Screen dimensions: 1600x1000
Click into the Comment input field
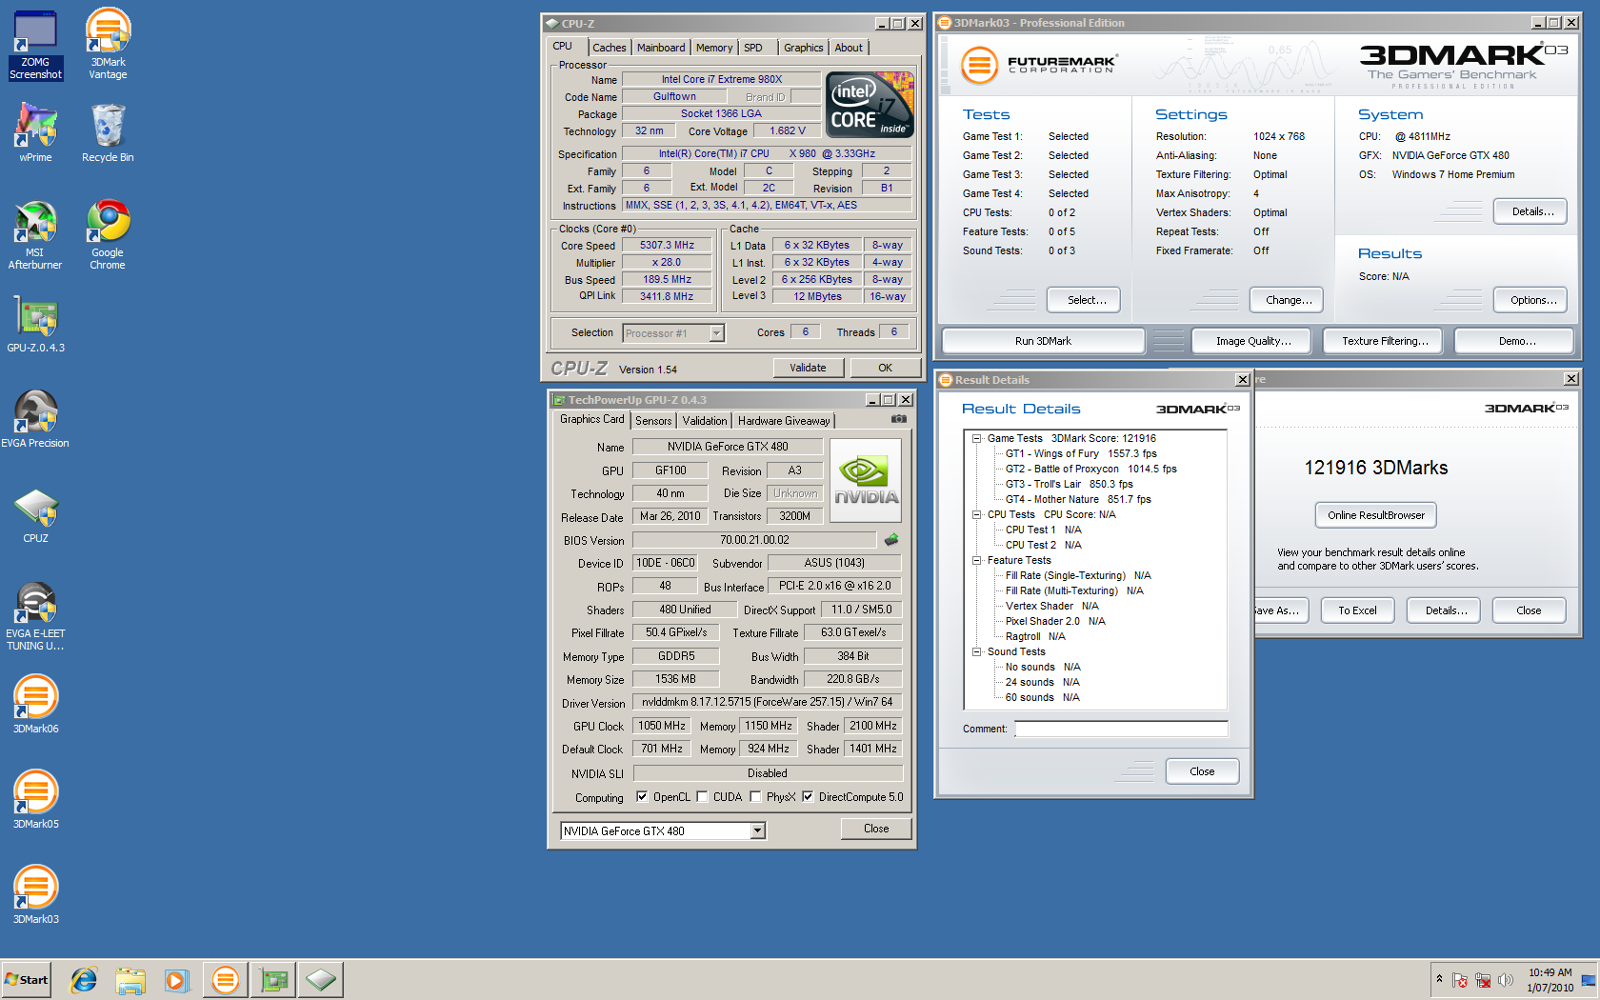pyautogui.click(x=1121, y=729)
